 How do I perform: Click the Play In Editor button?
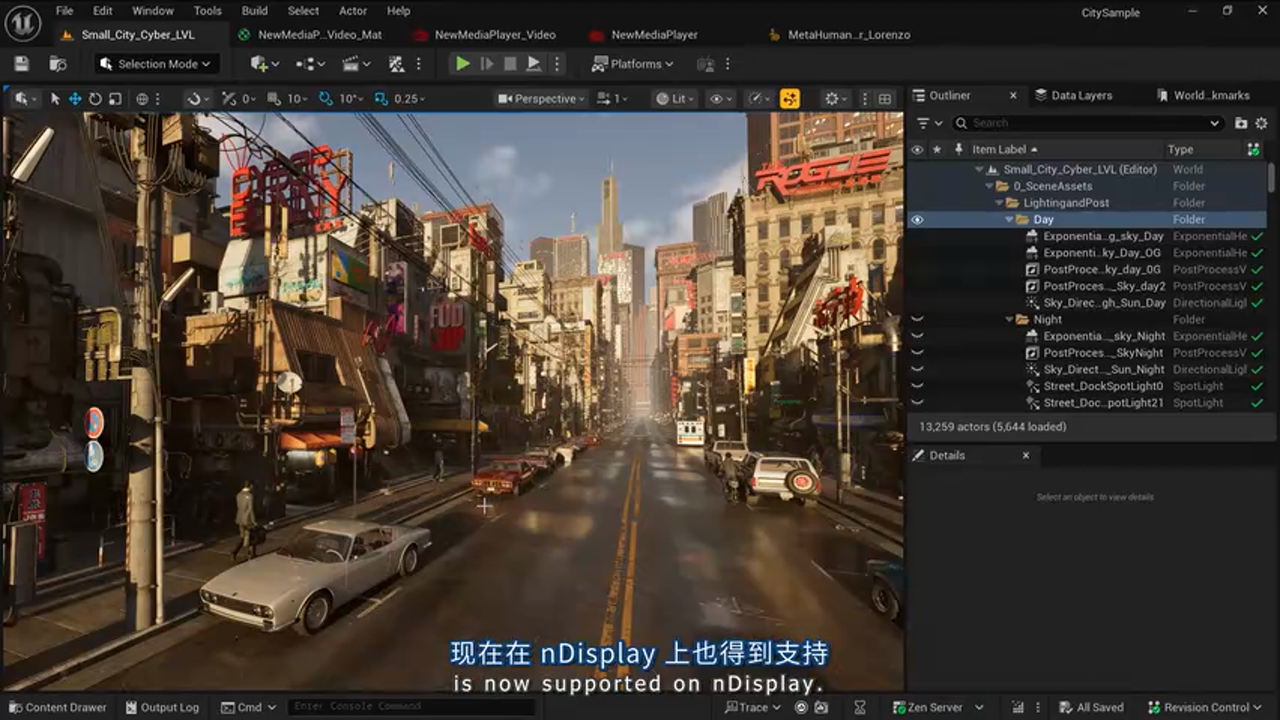(x=461, y=63)
